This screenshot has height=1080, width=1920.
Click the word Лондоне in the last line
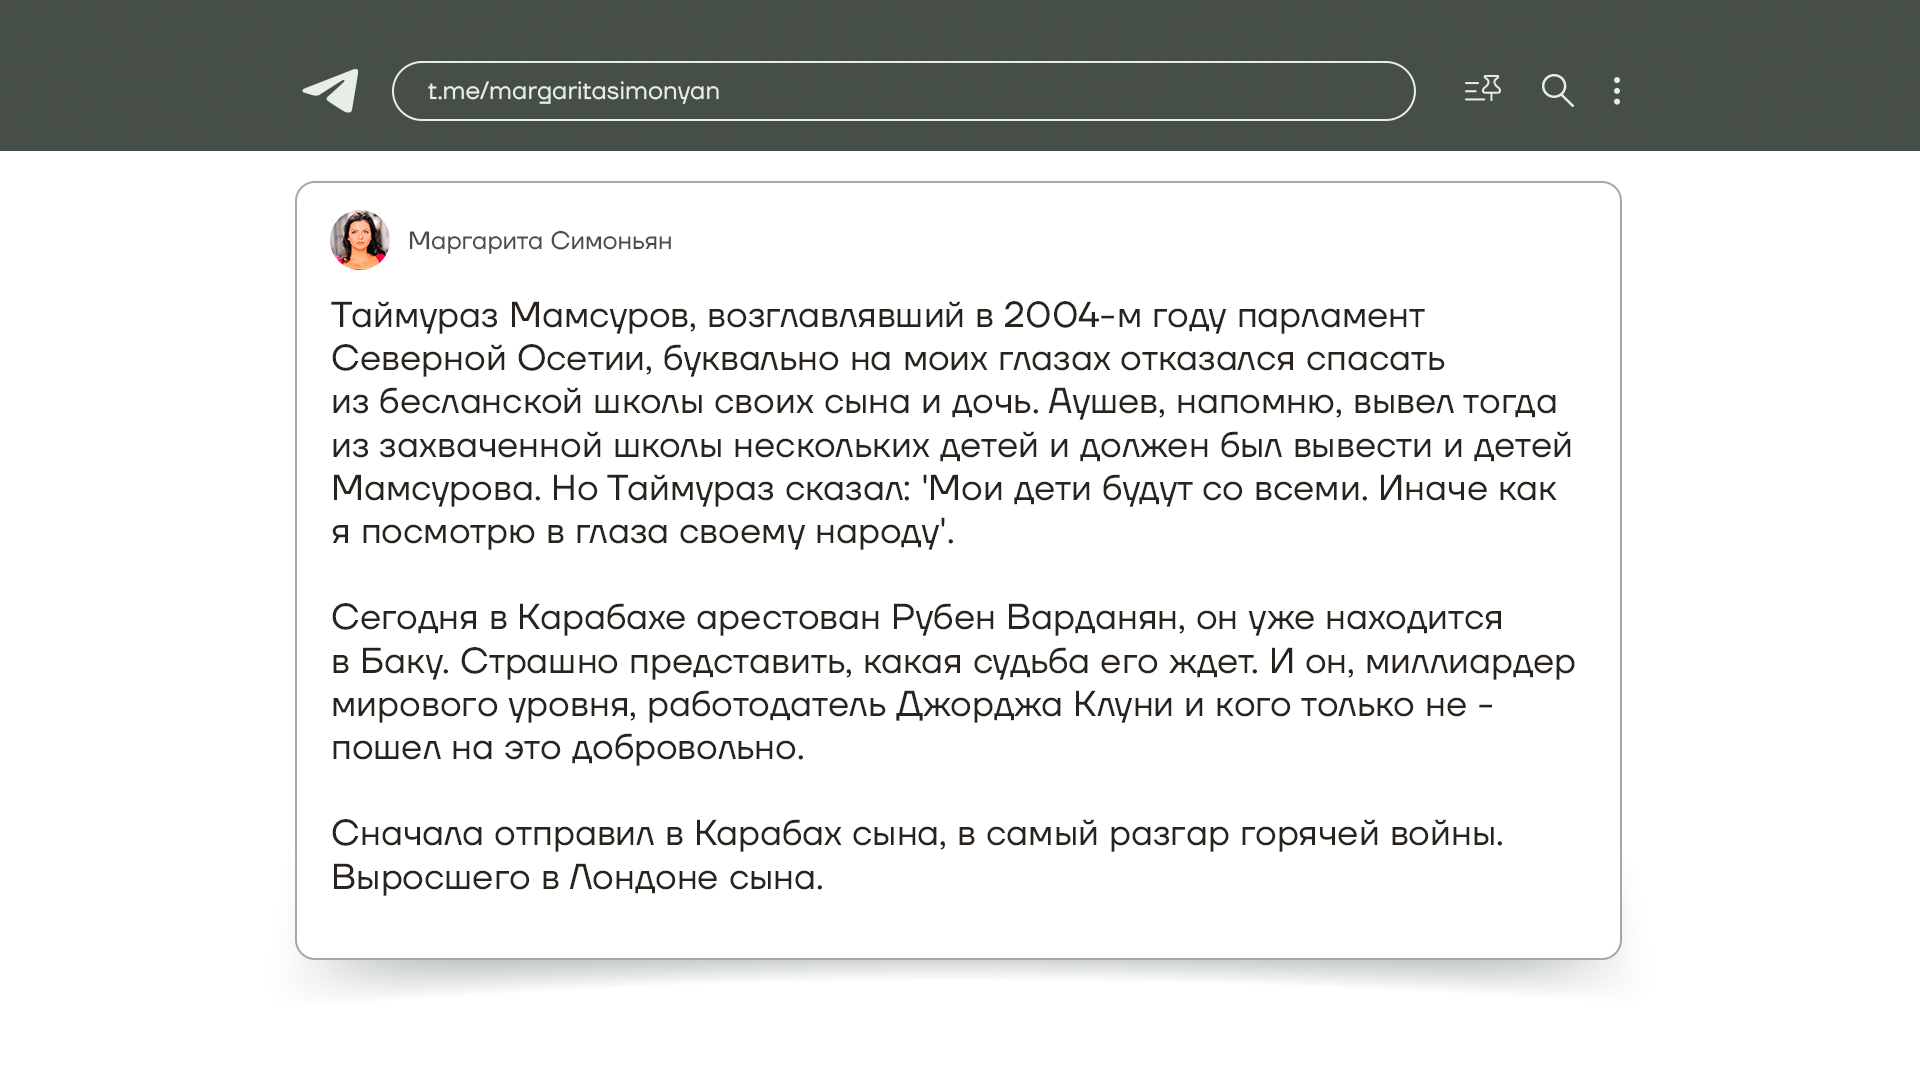[643, 878]
